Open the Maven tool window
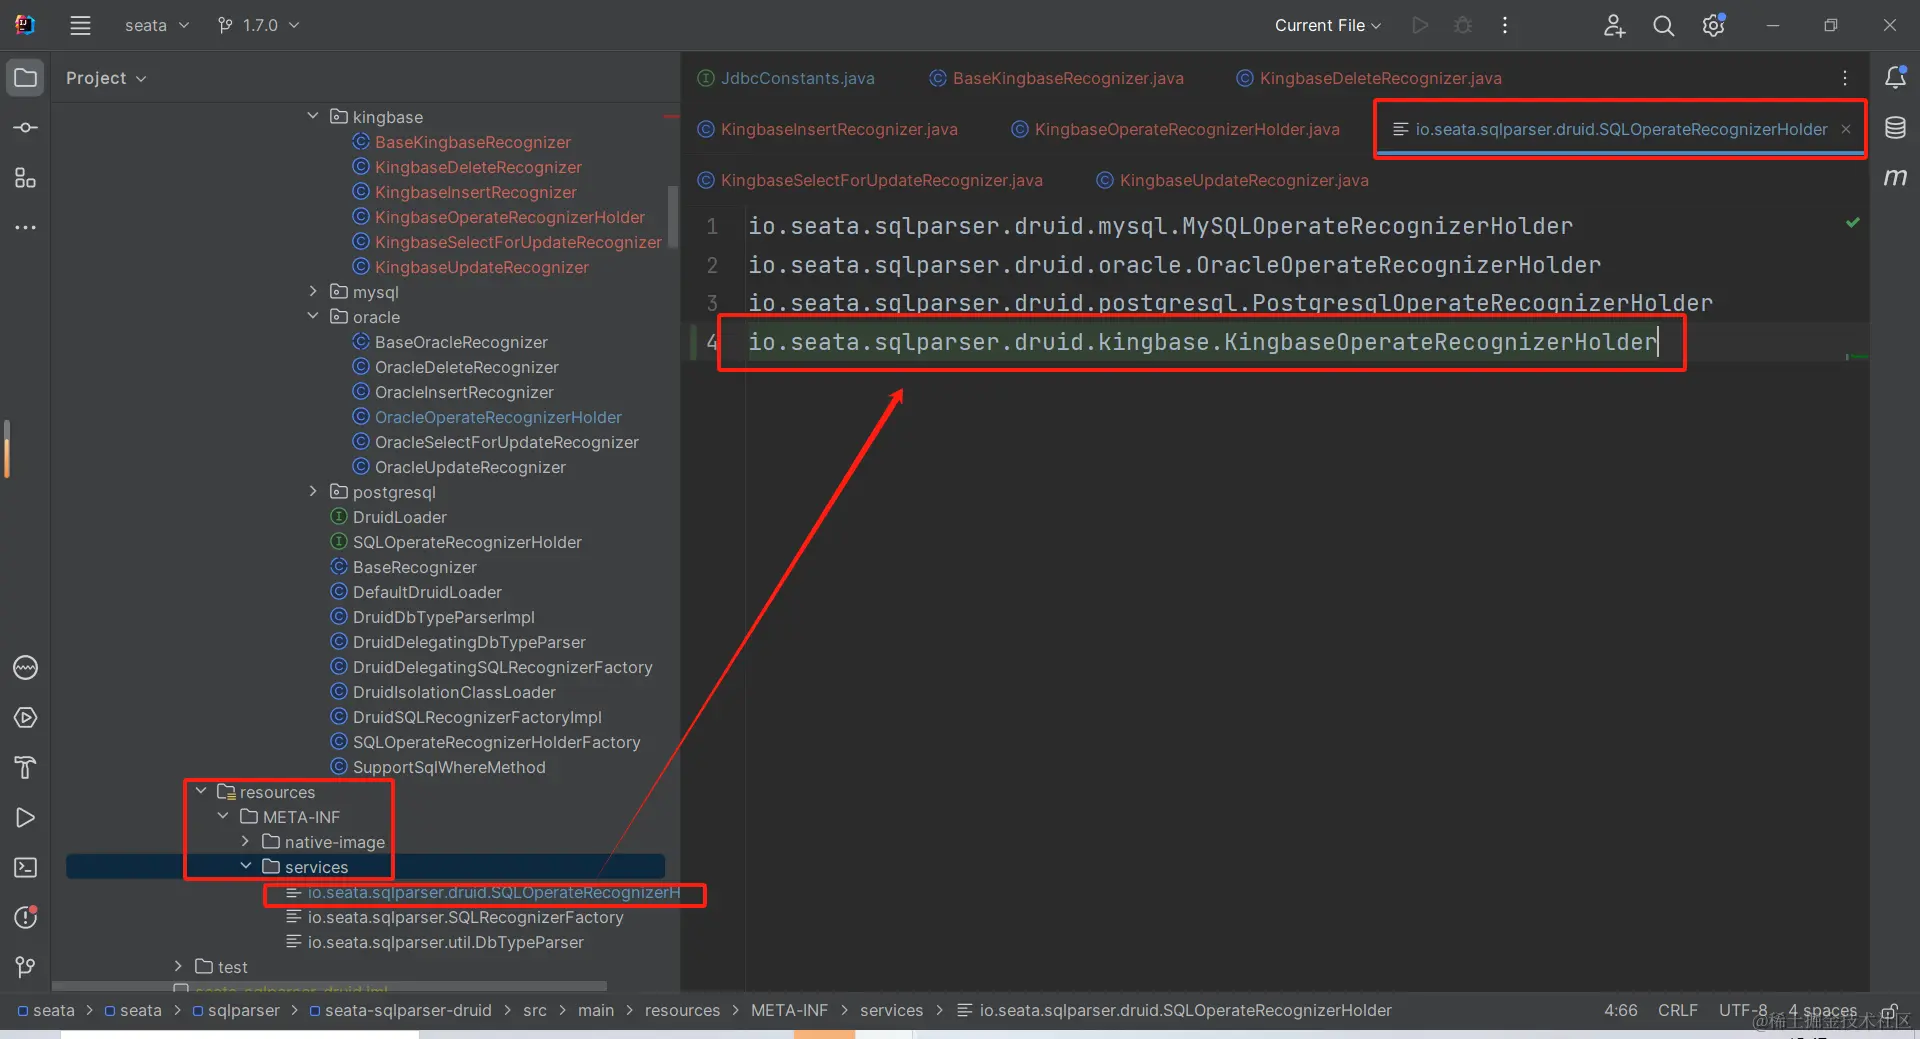Image resolution: width=1920 pixels, height=1039 pixels. point(1895,178)
